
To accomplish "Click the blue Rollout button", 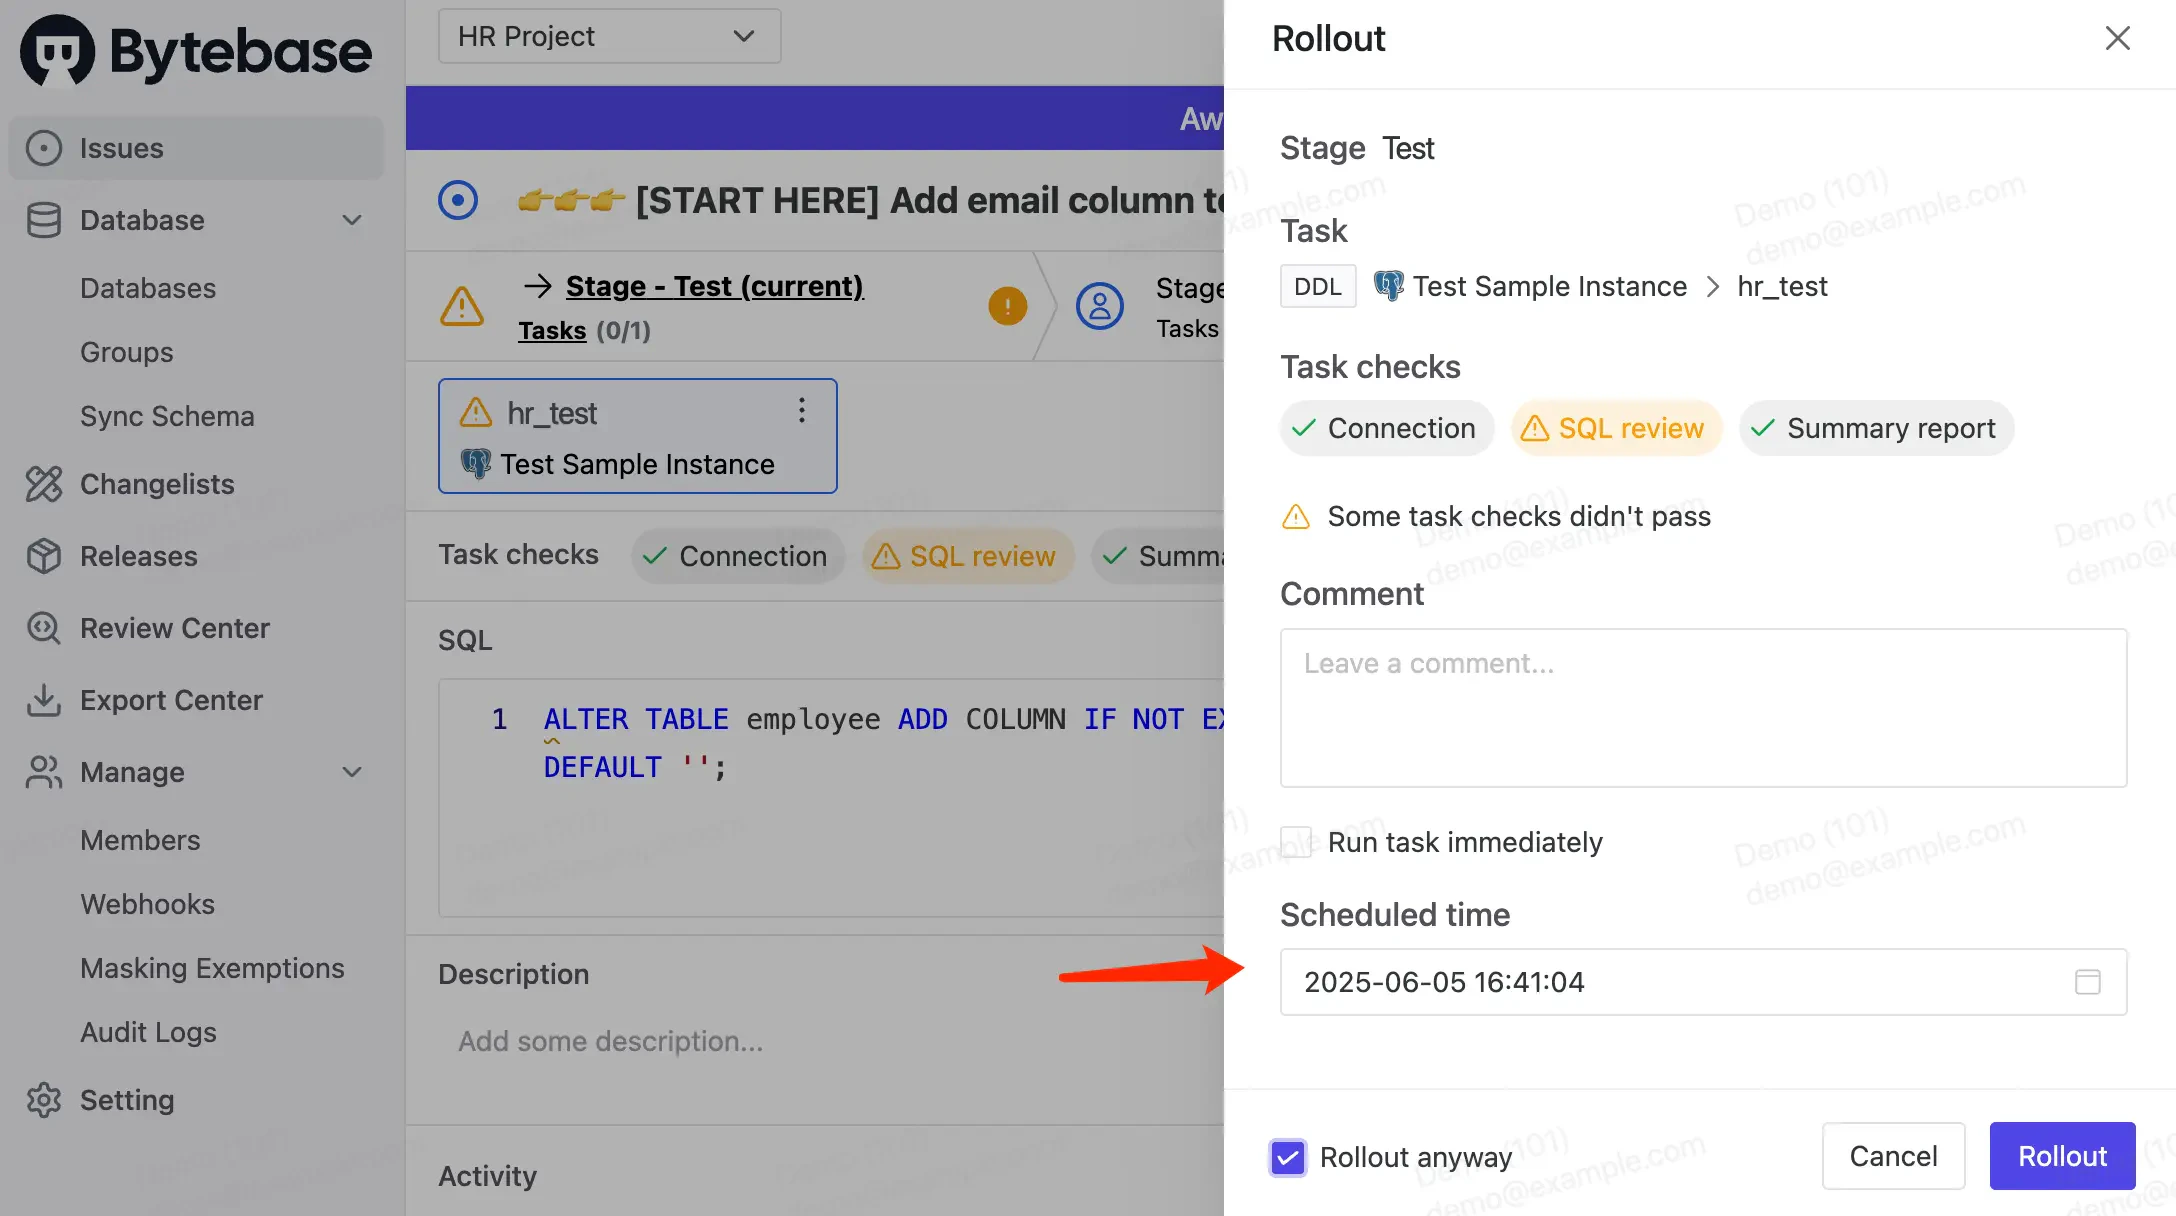I will click(x=2061, y=1156).
